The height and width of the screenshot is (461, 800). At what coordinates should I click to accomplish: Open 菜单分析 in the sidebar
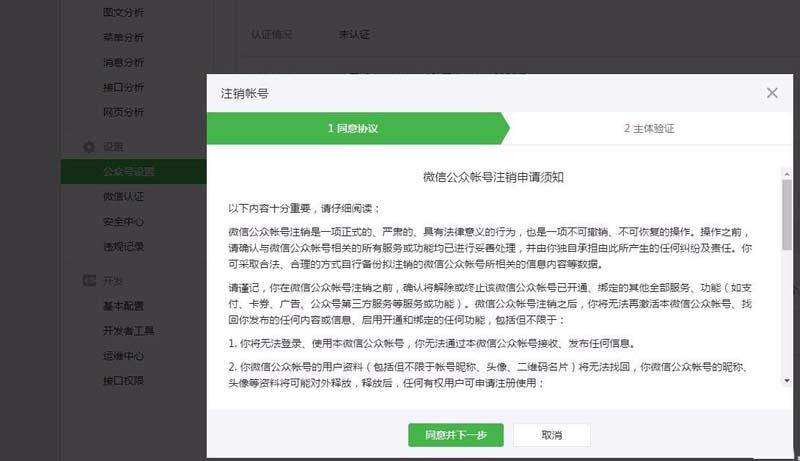(x=123, y=37)
